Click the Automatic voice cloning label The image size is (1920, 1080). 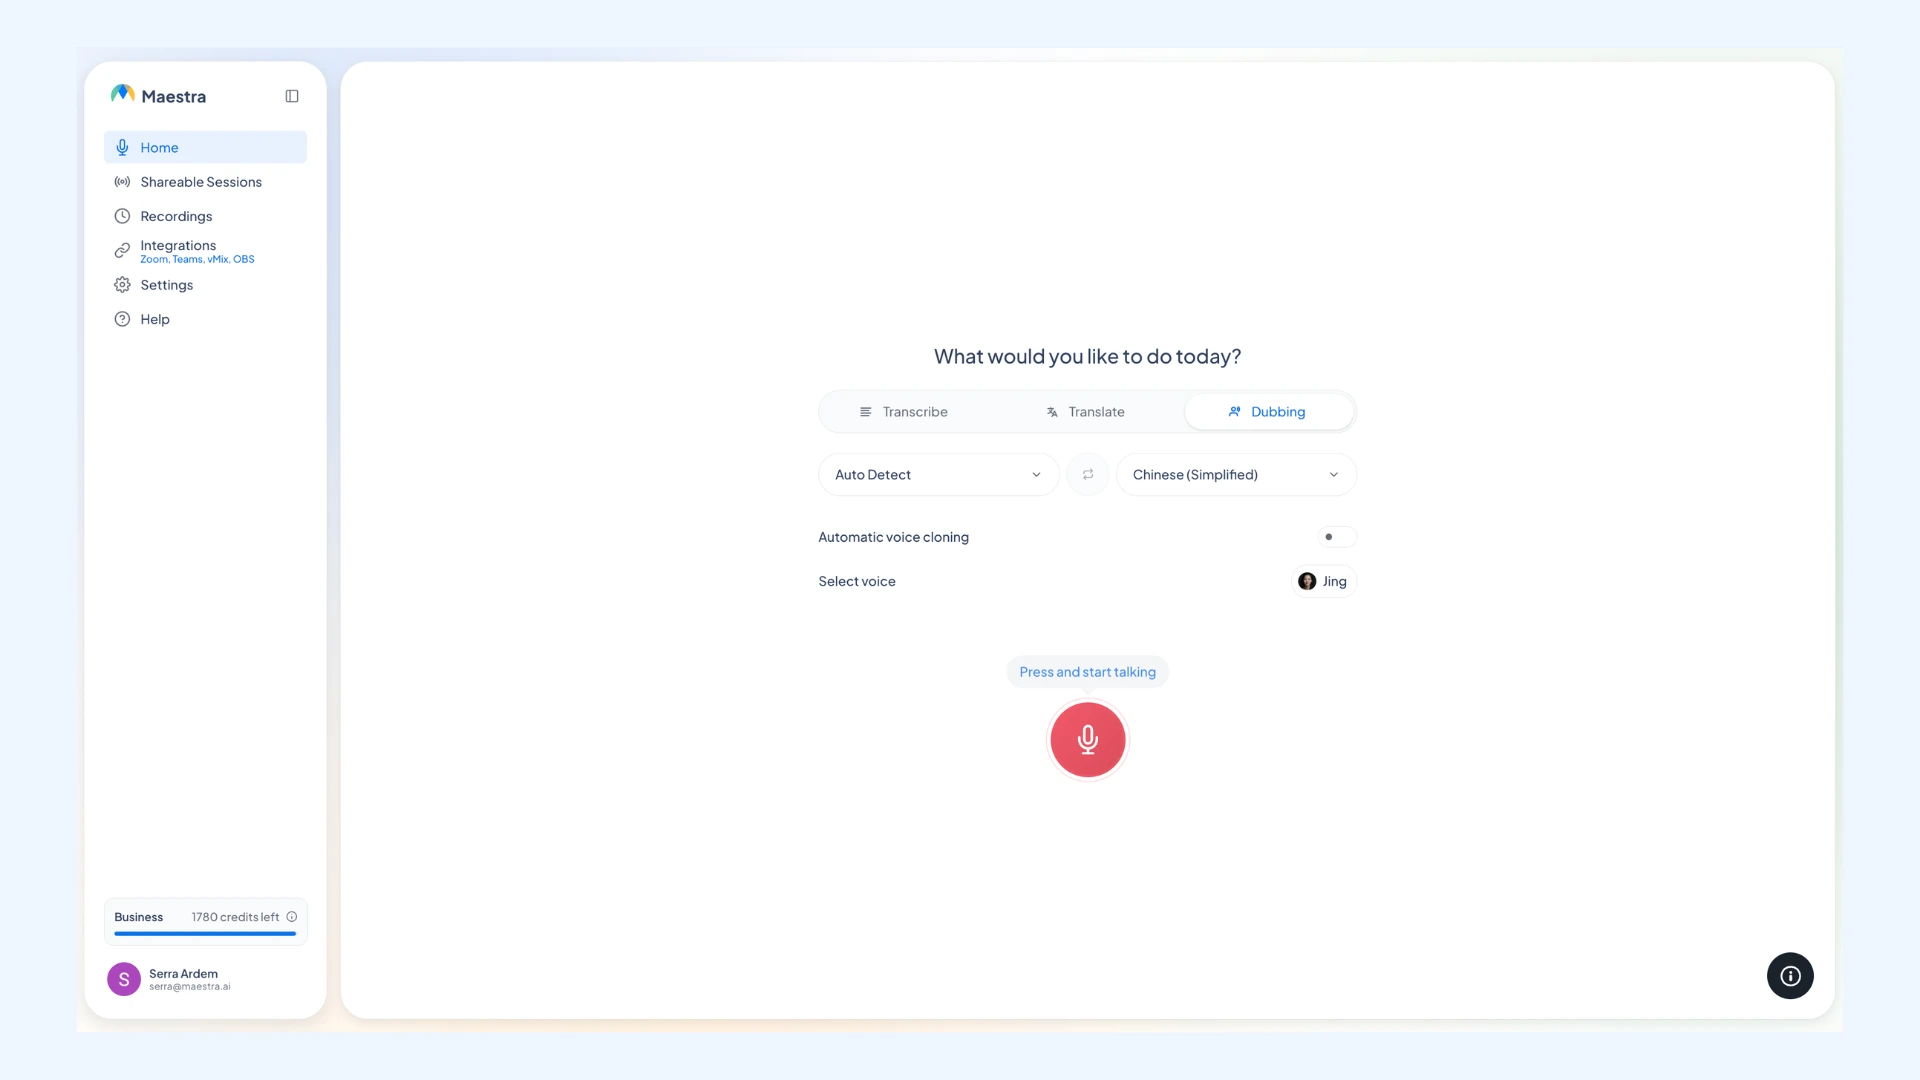click(893, 537)
